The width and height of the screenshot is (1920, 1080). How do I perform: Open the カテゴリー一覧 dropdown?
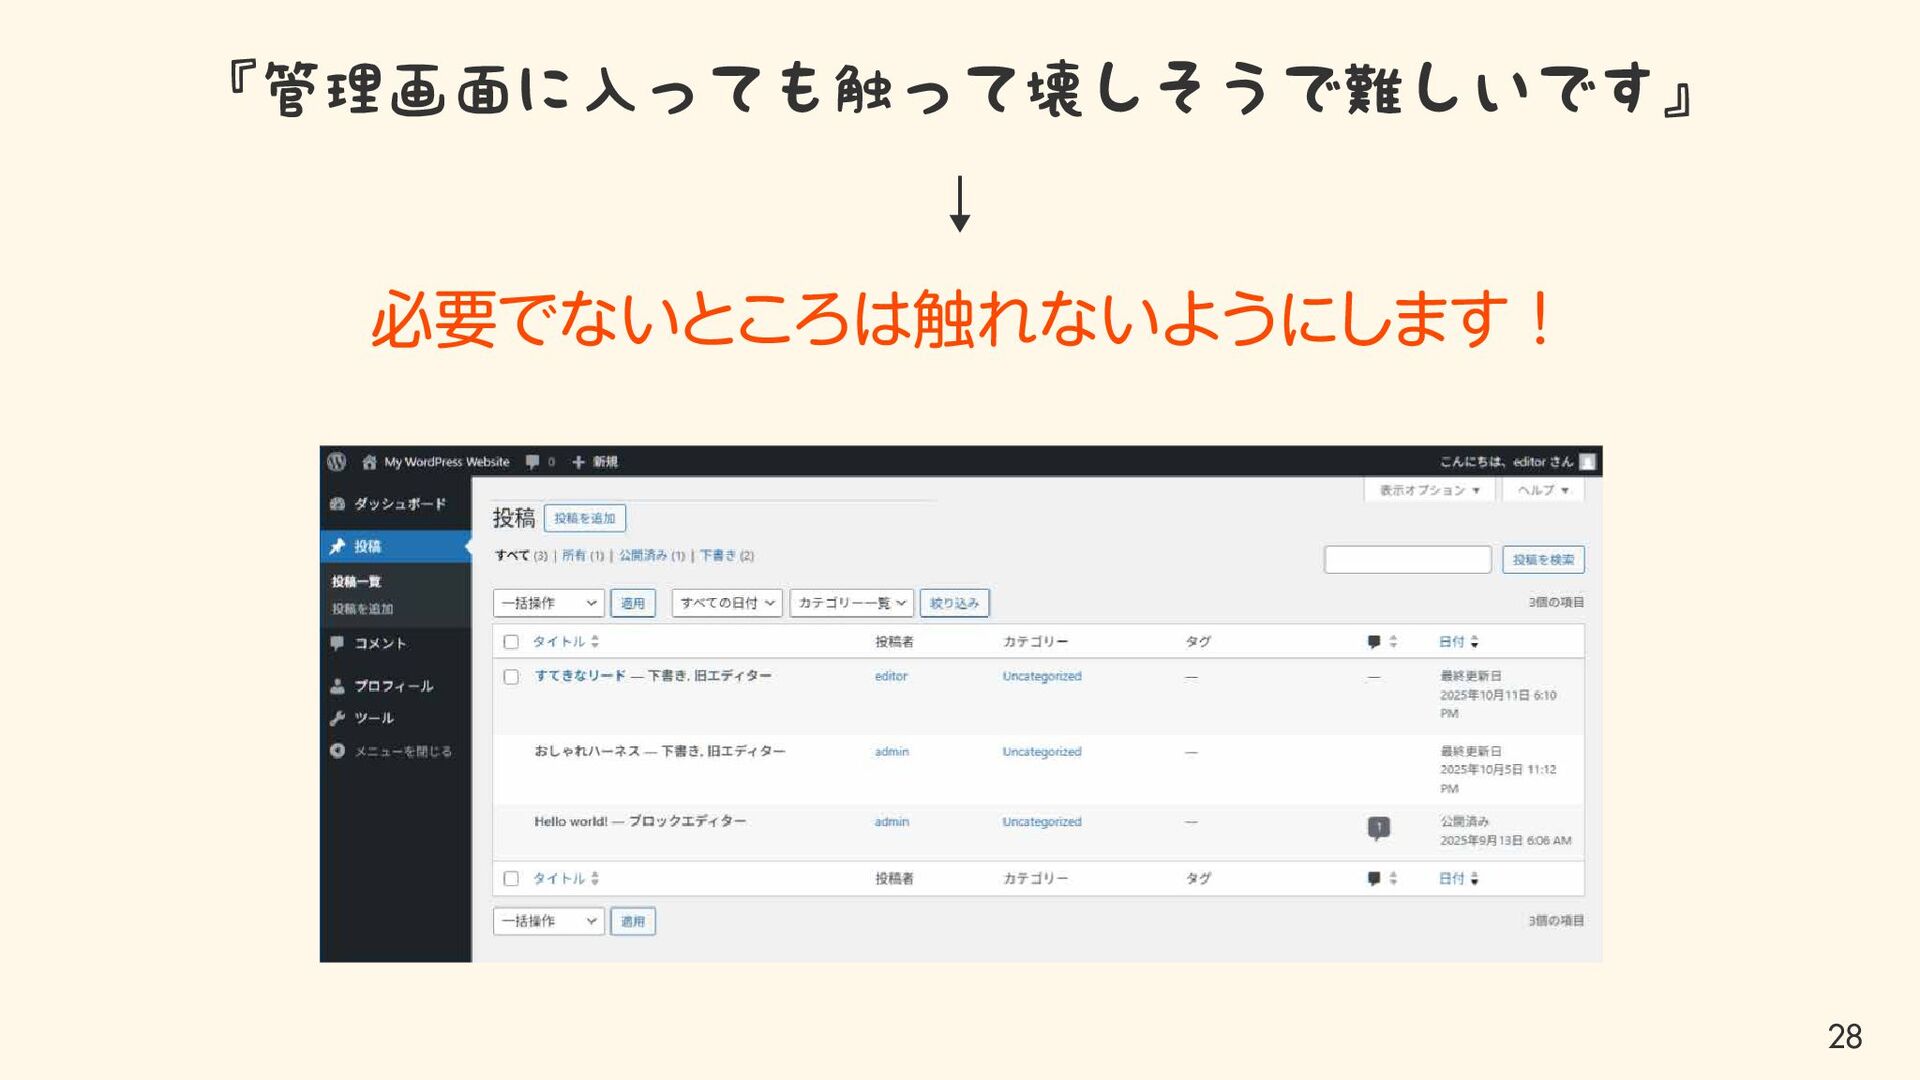tap(851, 603)
